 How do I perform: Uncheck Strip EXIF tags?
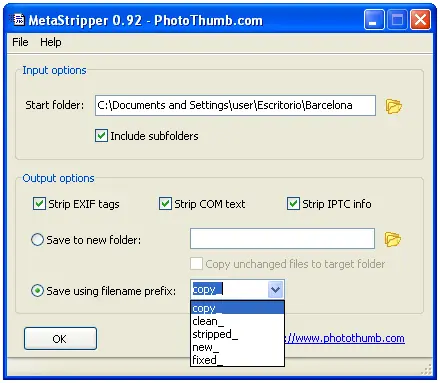[x=39, y=203]
